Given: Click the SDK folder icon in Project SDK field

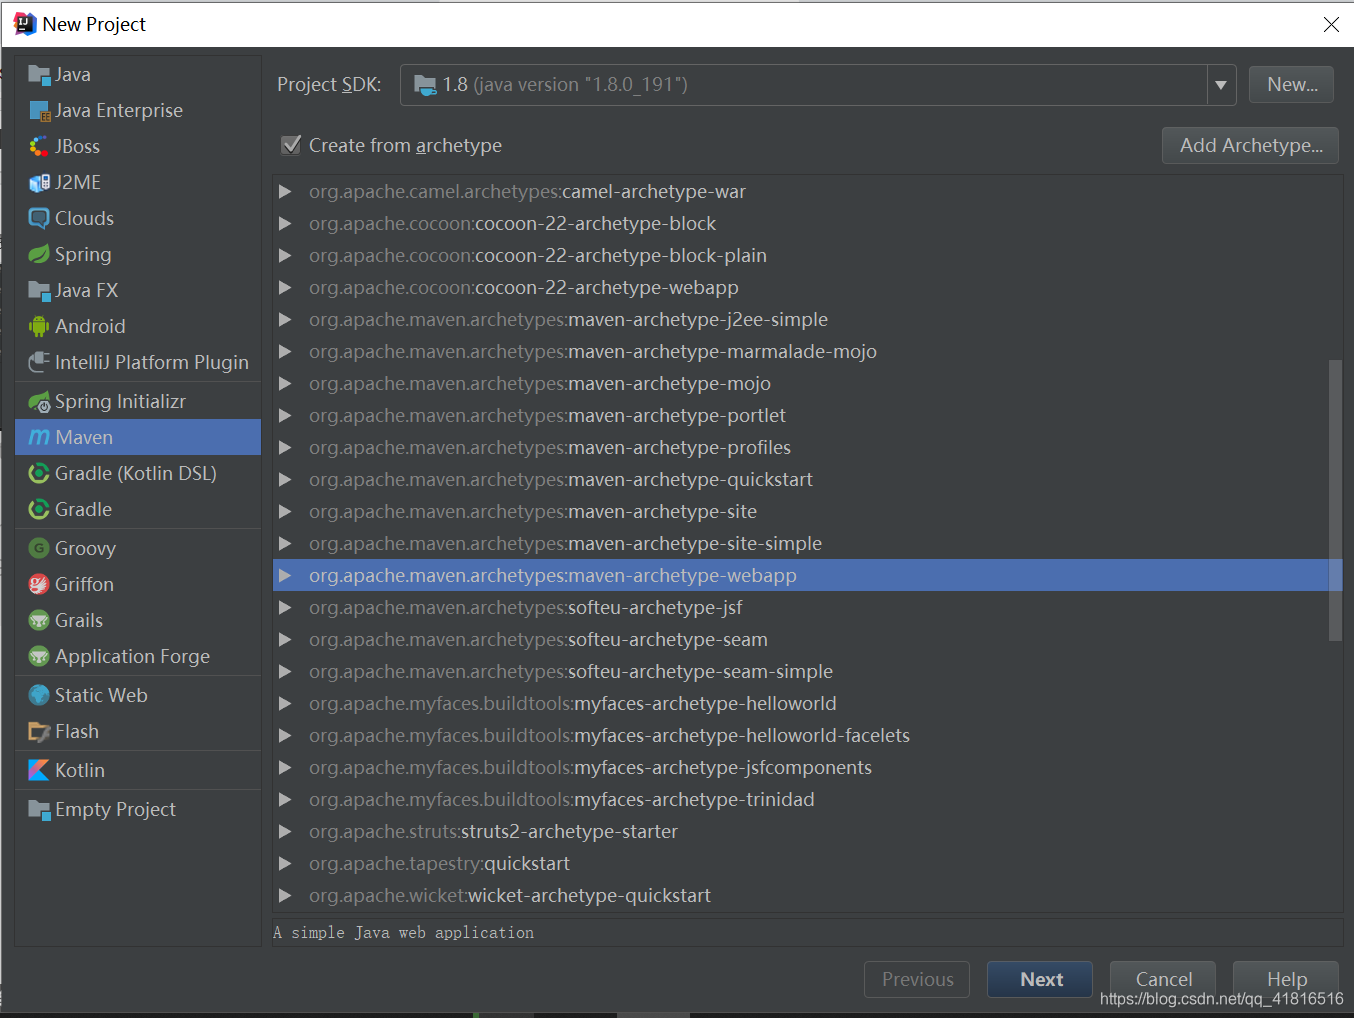Looking at the screenshot, I should (425, 85).
